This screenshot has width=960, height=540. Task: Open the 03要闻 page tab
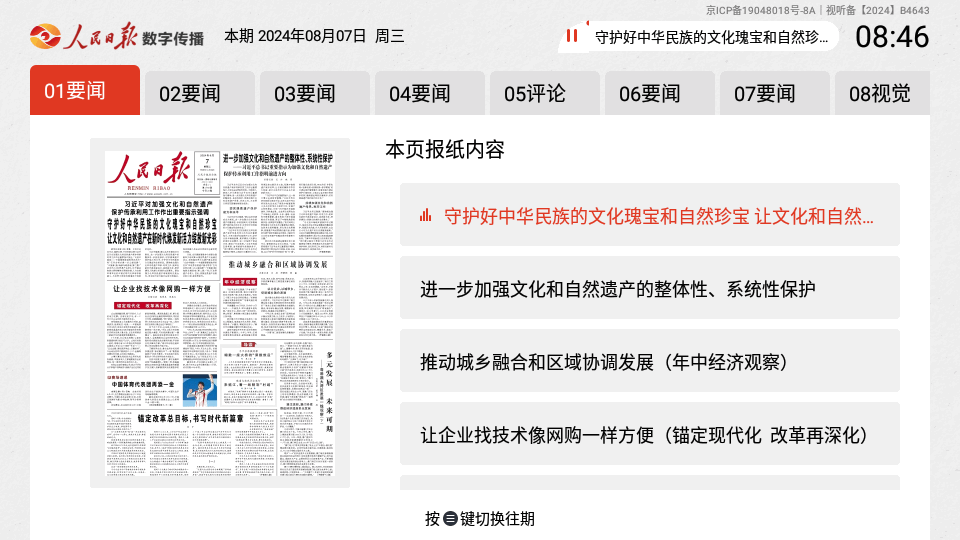[x=315, y=94]
